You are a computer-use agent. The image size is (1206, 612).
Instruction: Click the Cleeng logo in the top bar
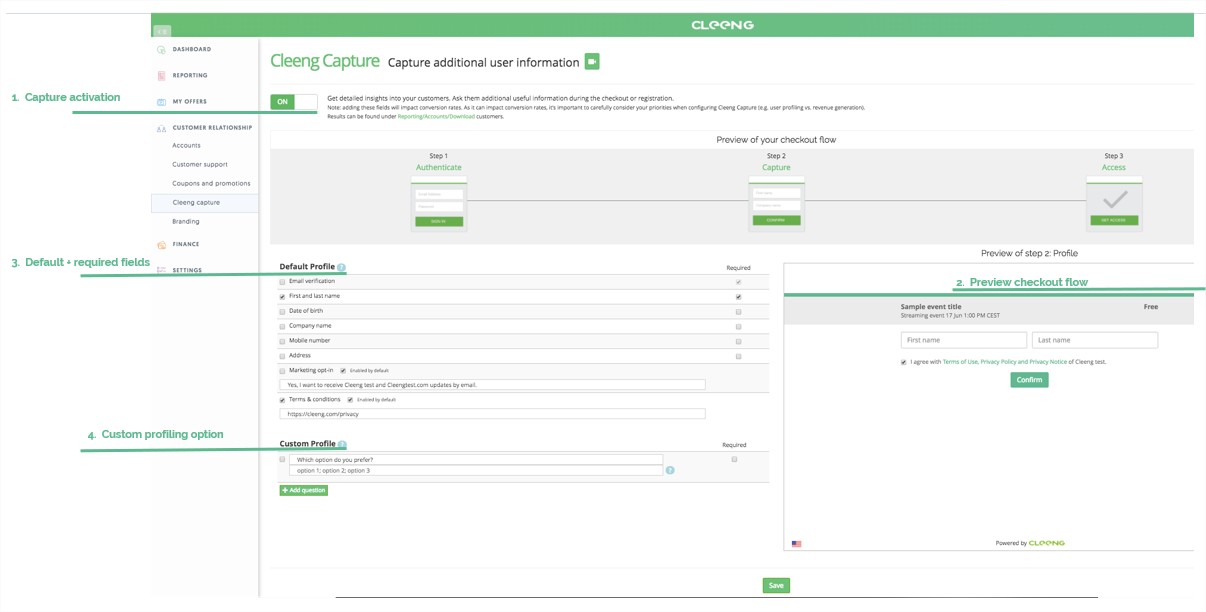point(722,25)
